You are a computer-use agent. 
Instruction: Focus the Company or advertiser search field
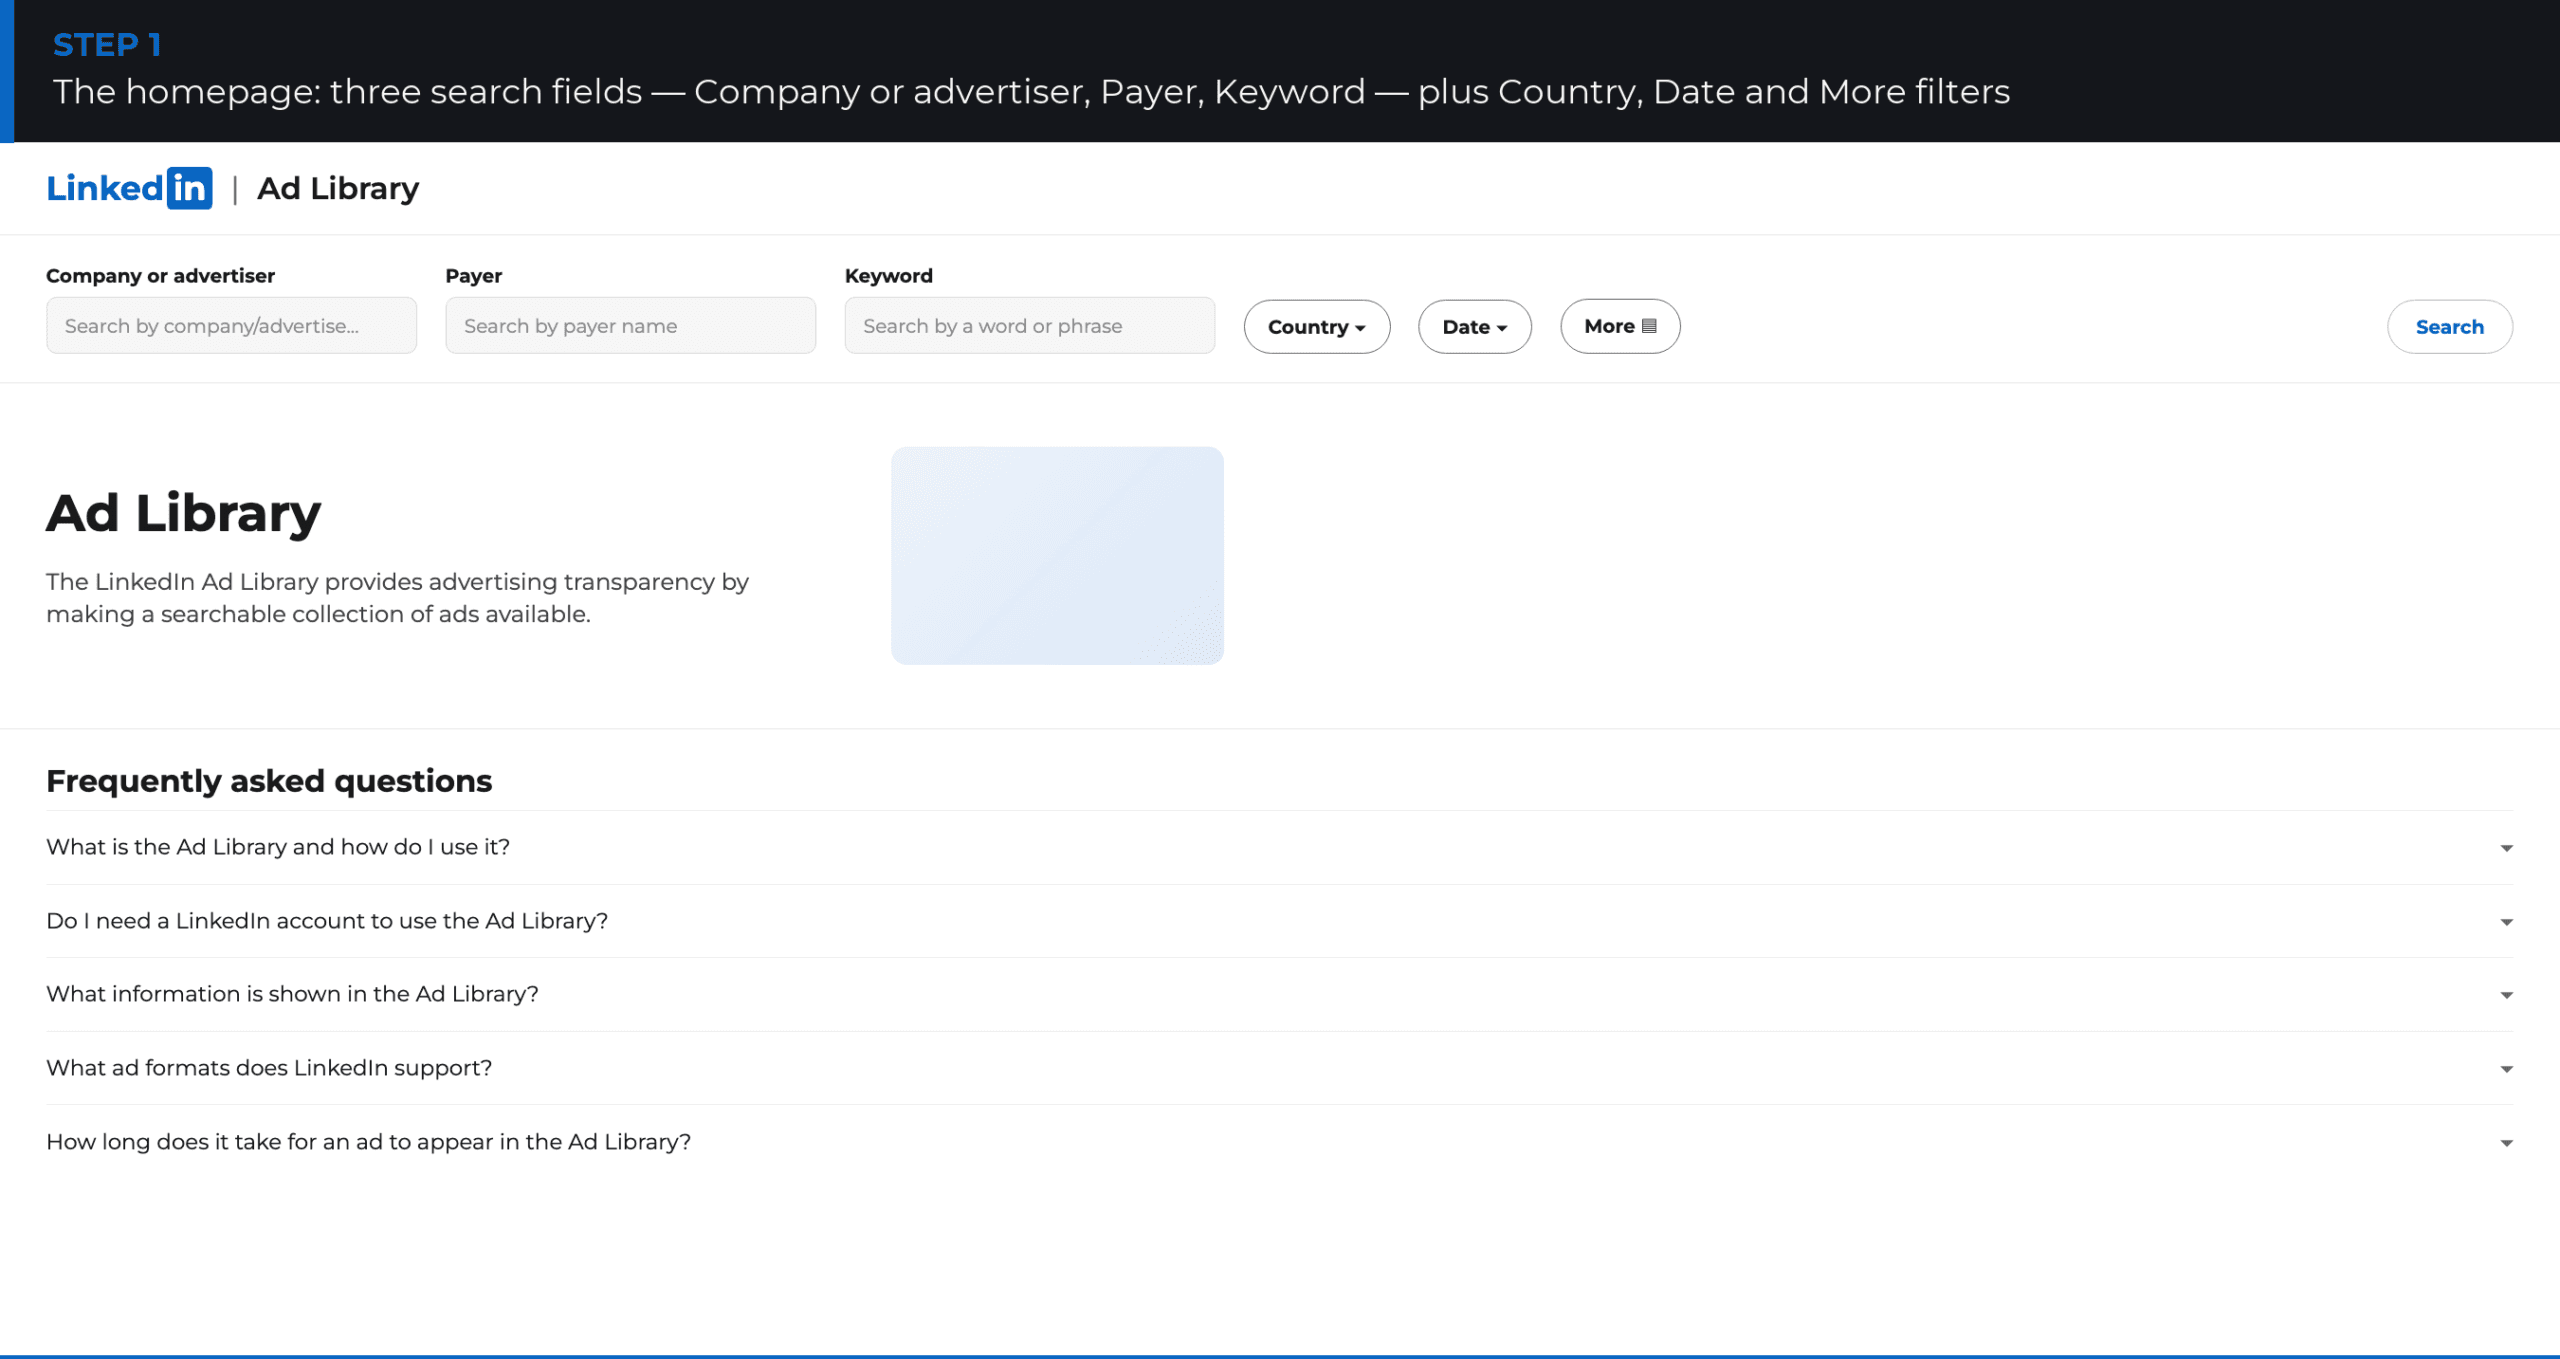coord(231,325)
